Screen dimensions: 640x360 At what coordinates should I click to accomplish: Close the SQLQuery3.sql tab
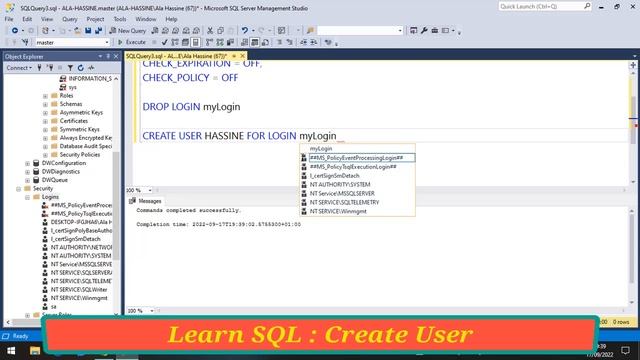[242, 56]
